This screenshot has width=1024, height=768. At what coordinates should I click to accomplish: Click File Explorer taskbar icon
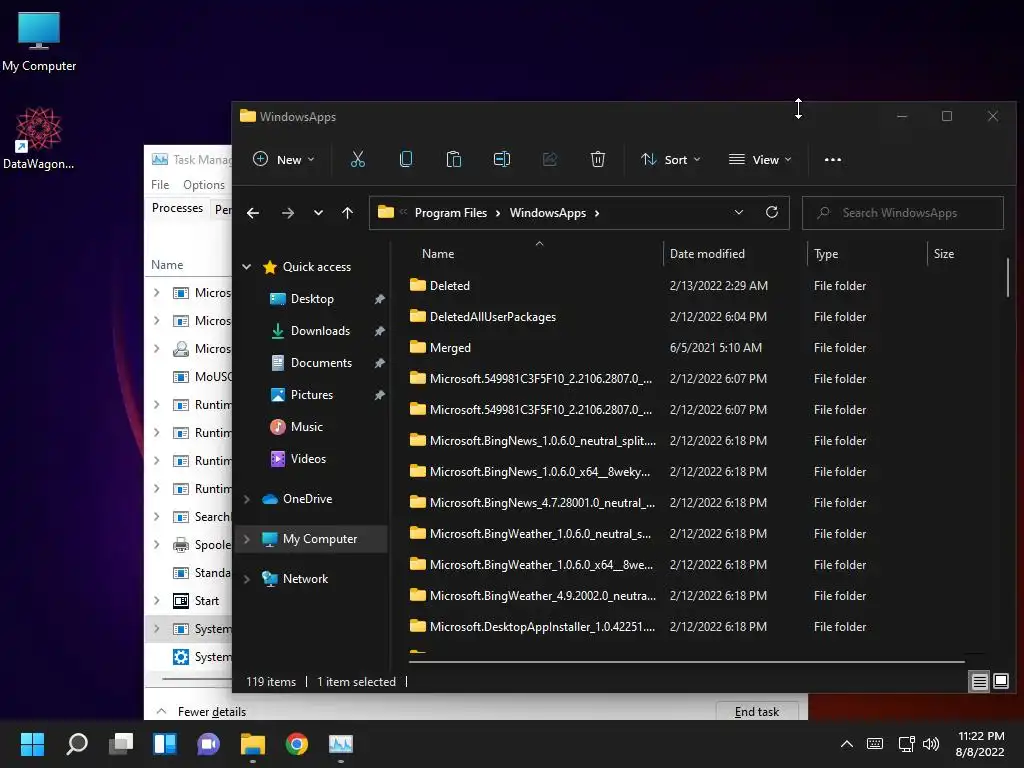(x=253, y=744)
